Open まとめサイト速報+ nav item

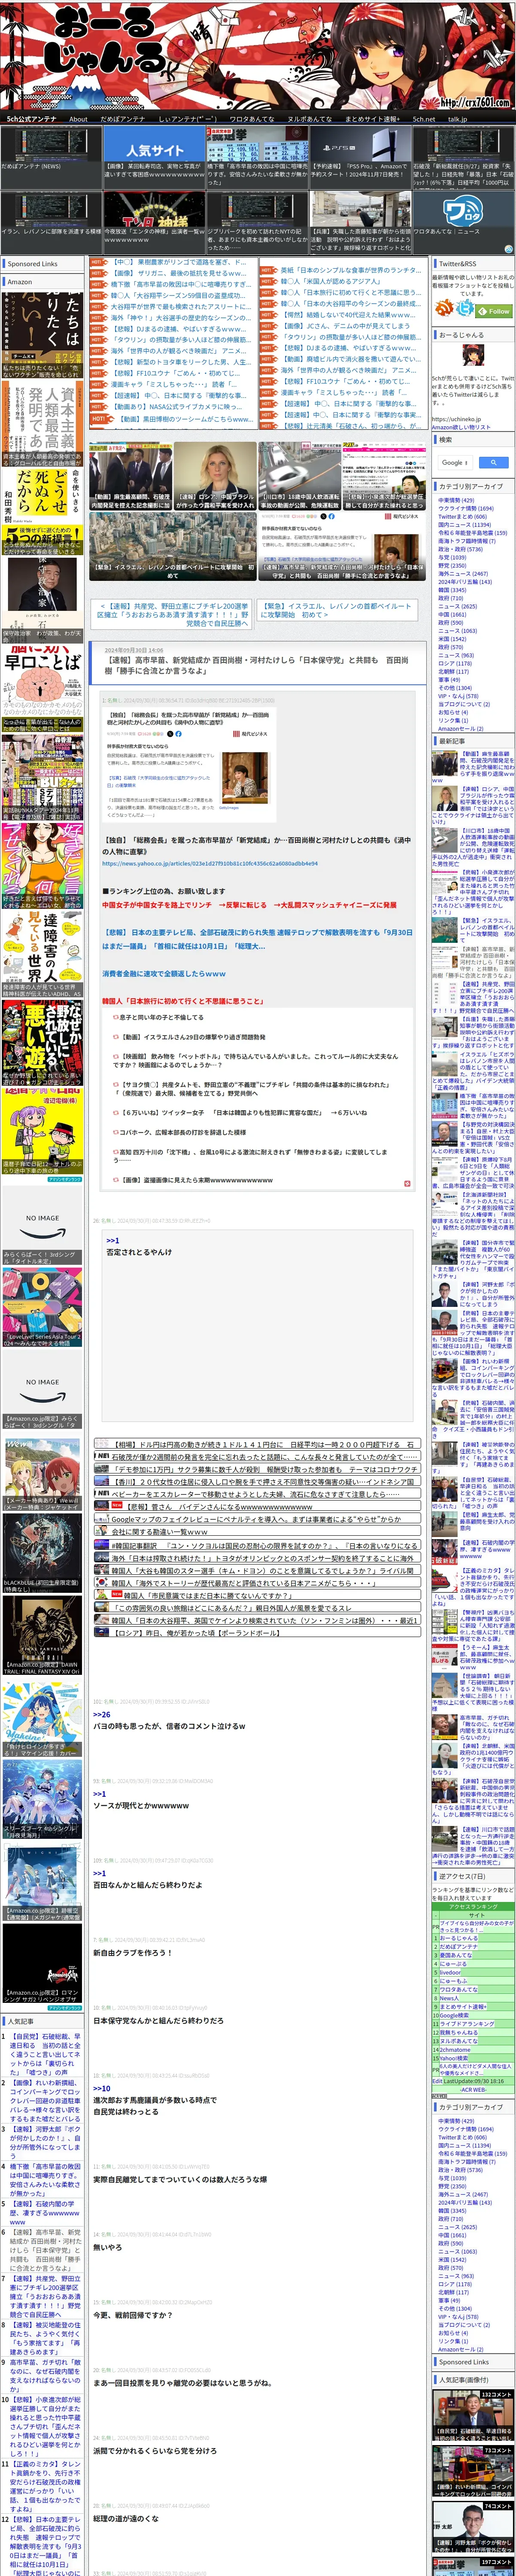point(372,119)
